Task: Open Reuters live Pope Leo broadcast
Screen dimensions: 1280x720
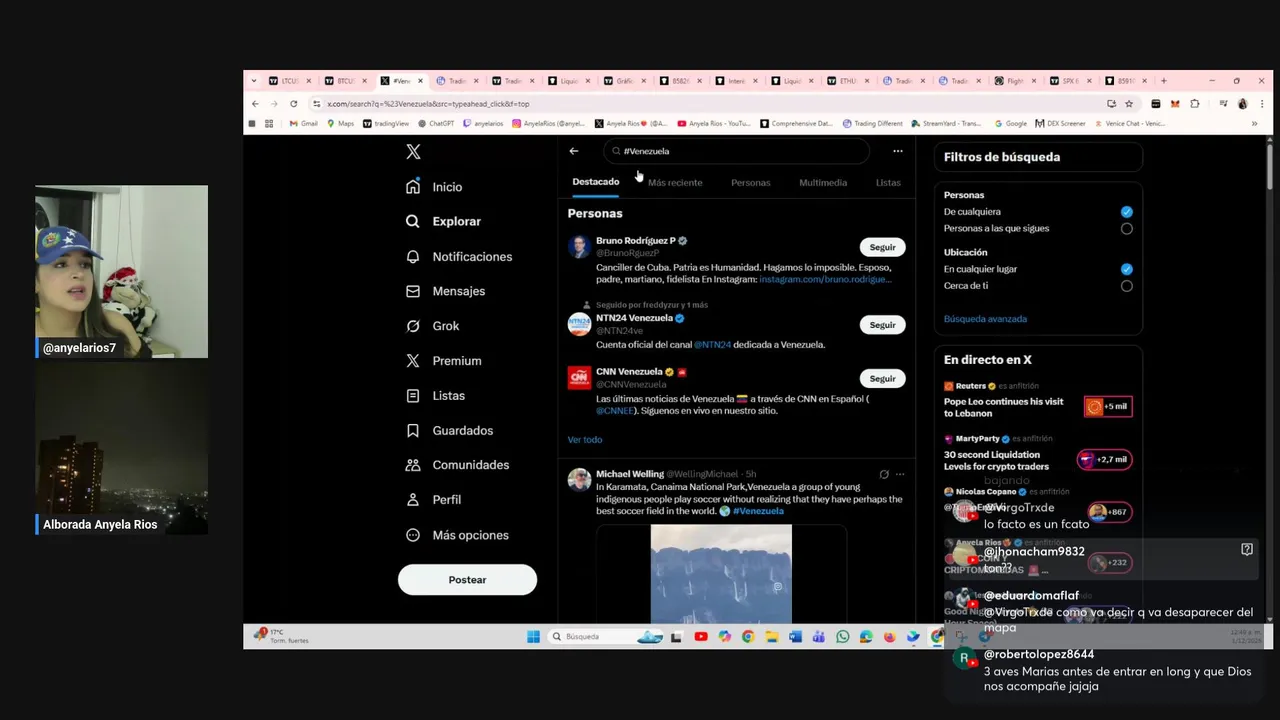Action: (x=1038, y=401)
